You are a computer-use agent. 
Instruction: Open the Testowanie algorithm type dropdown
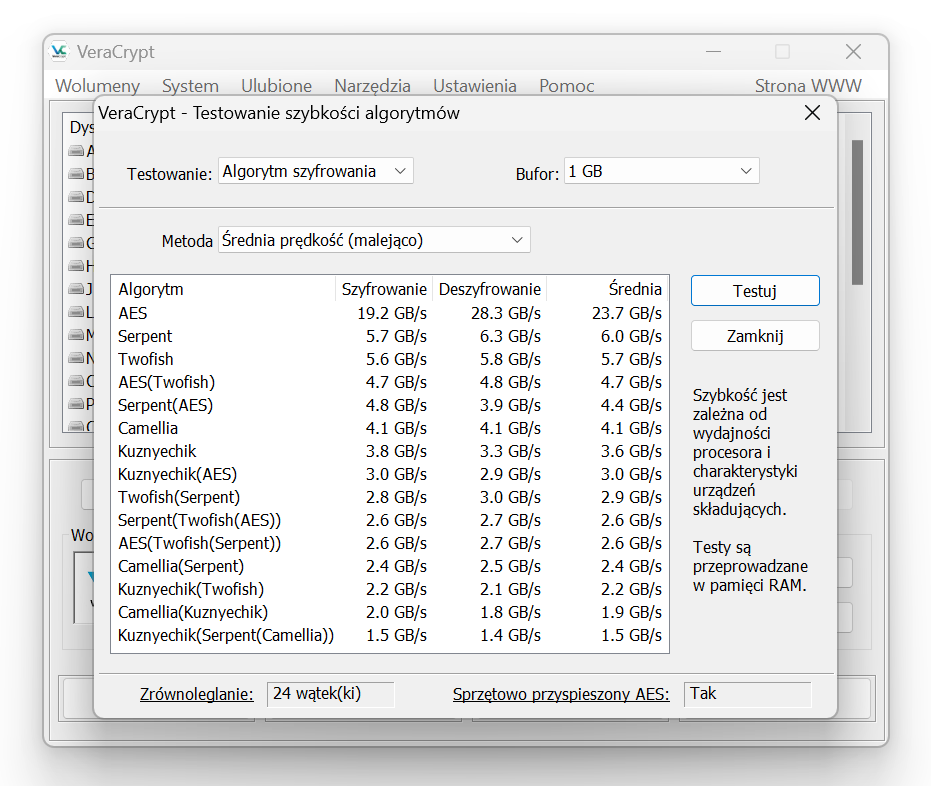pyautogui.click(x=315, y=172)
